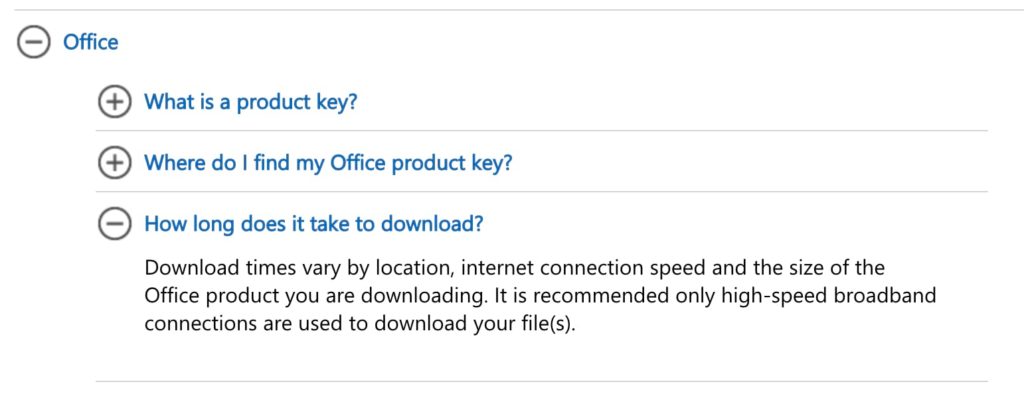Viewport: 1024px width, 394px height.
Task: Click the 'How long does it take to download?' heading
Action: [313, 224]
